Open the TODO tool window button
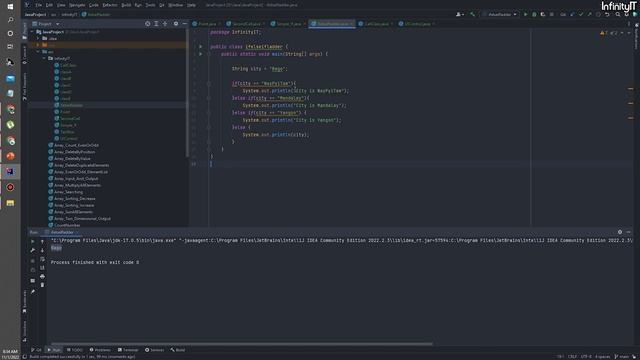This screenshot has height=360, width=640. [x=75, y=350]
